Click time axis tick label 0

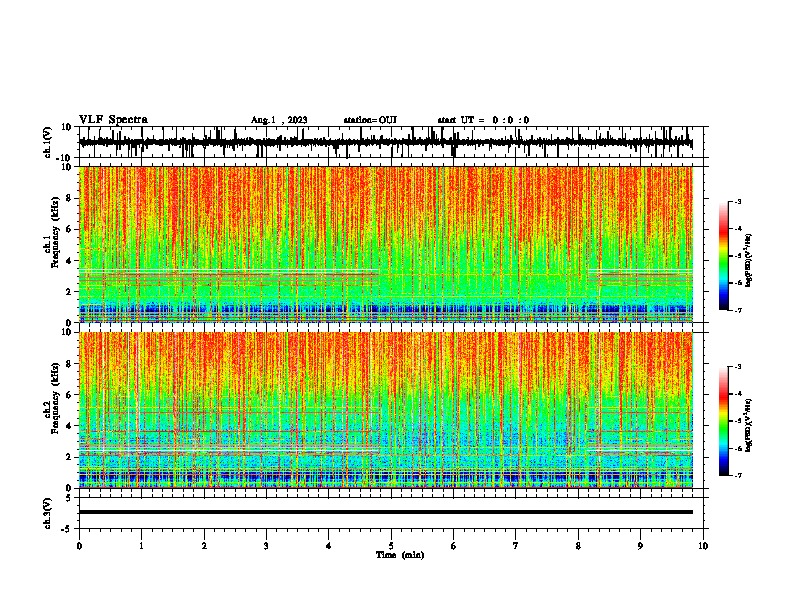point(79,546)
